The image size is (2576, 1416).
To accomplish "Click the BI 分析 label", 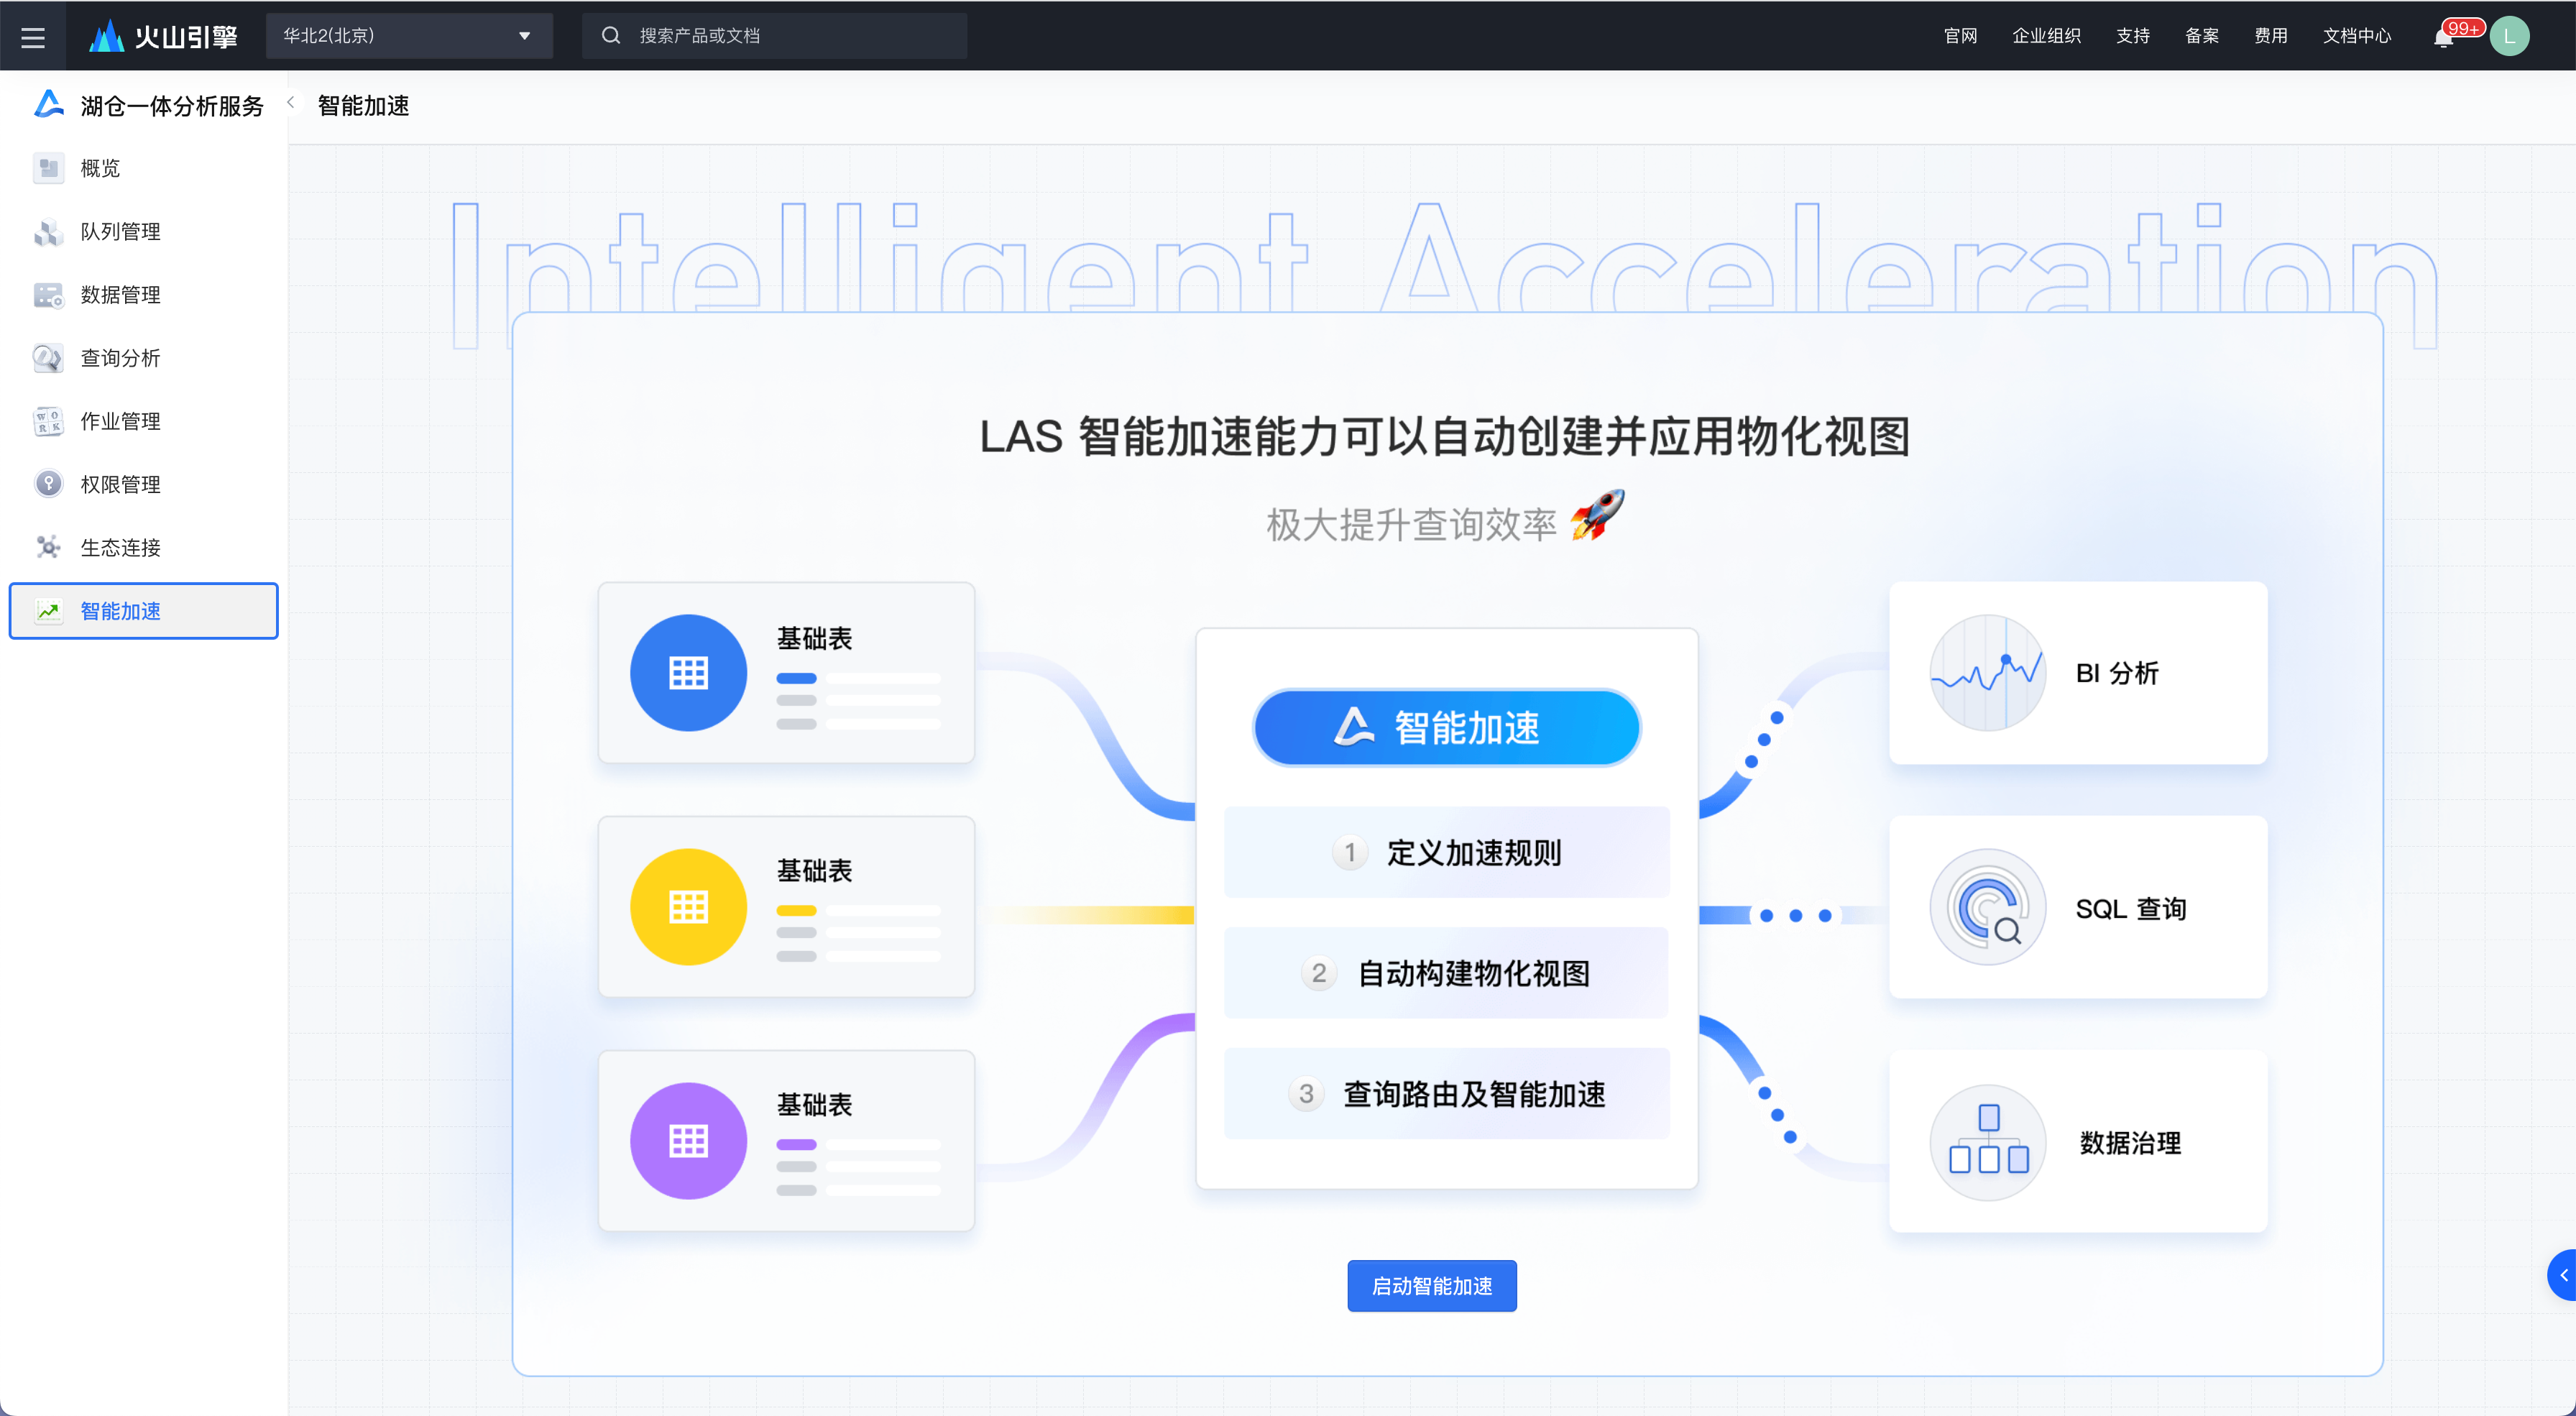I will tap(2117, 673).
